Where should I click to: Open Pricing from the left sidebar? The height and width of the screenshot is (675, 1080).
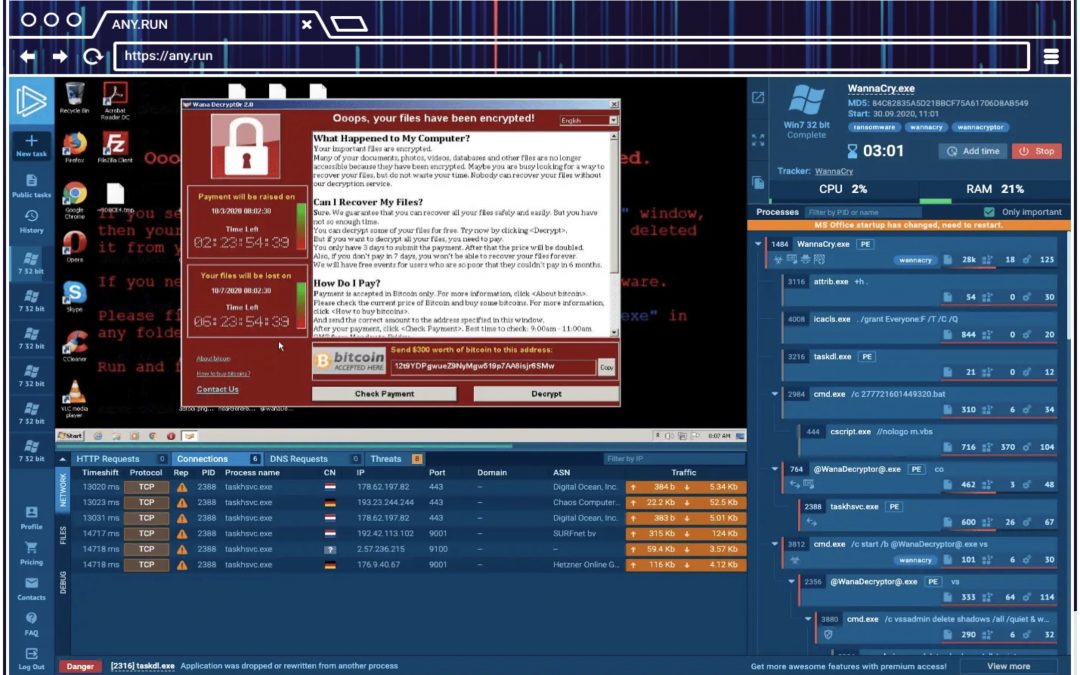click(x=30, y=553)
